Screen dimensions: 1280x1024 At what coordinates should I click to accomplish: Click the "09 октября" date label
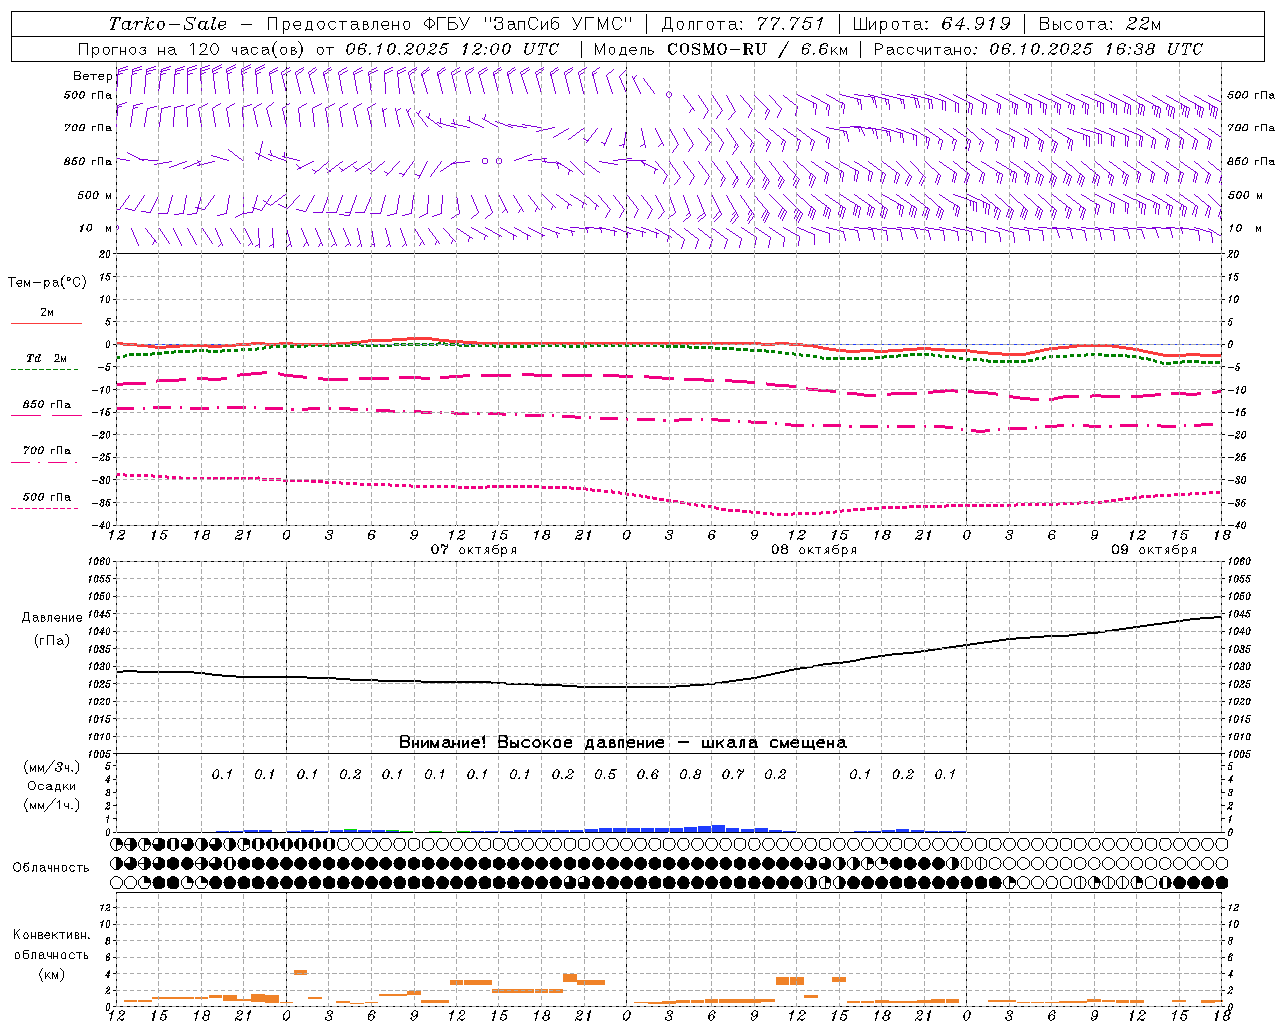1154,550
